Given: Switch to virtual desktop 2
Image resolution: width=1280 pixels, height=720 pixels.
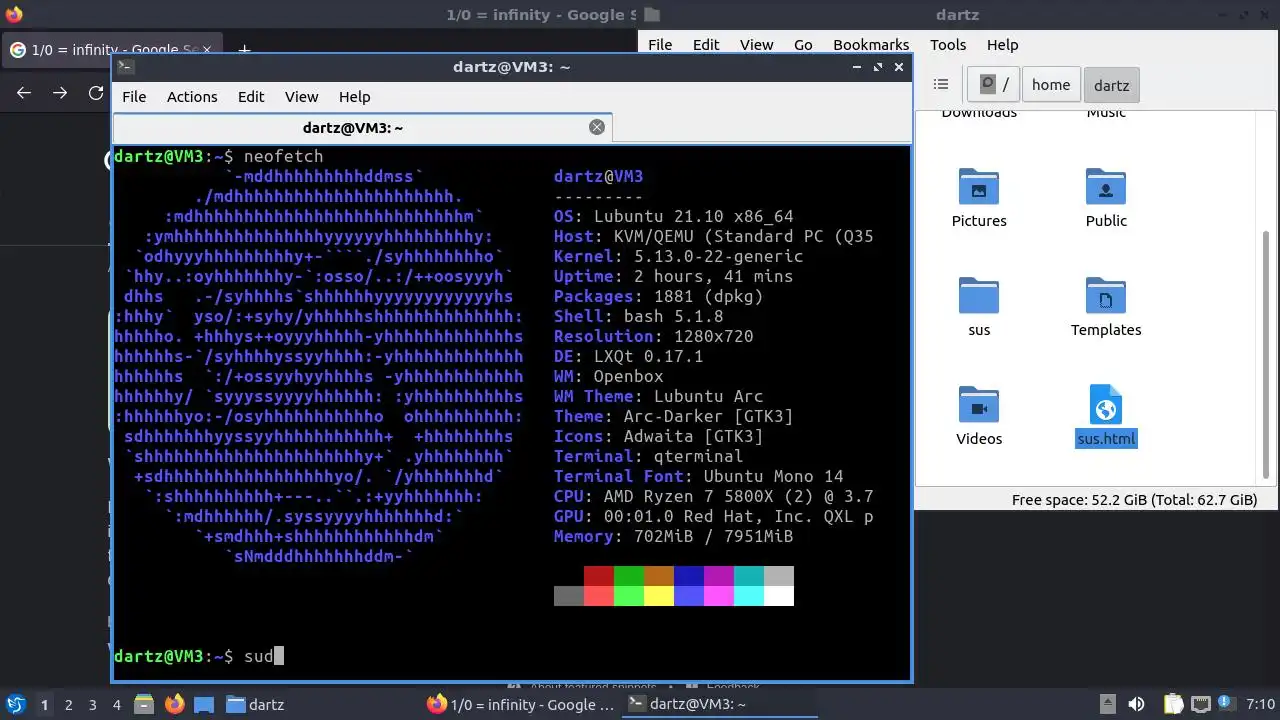Looking at the screenshot, I should [x=68, y=705].
